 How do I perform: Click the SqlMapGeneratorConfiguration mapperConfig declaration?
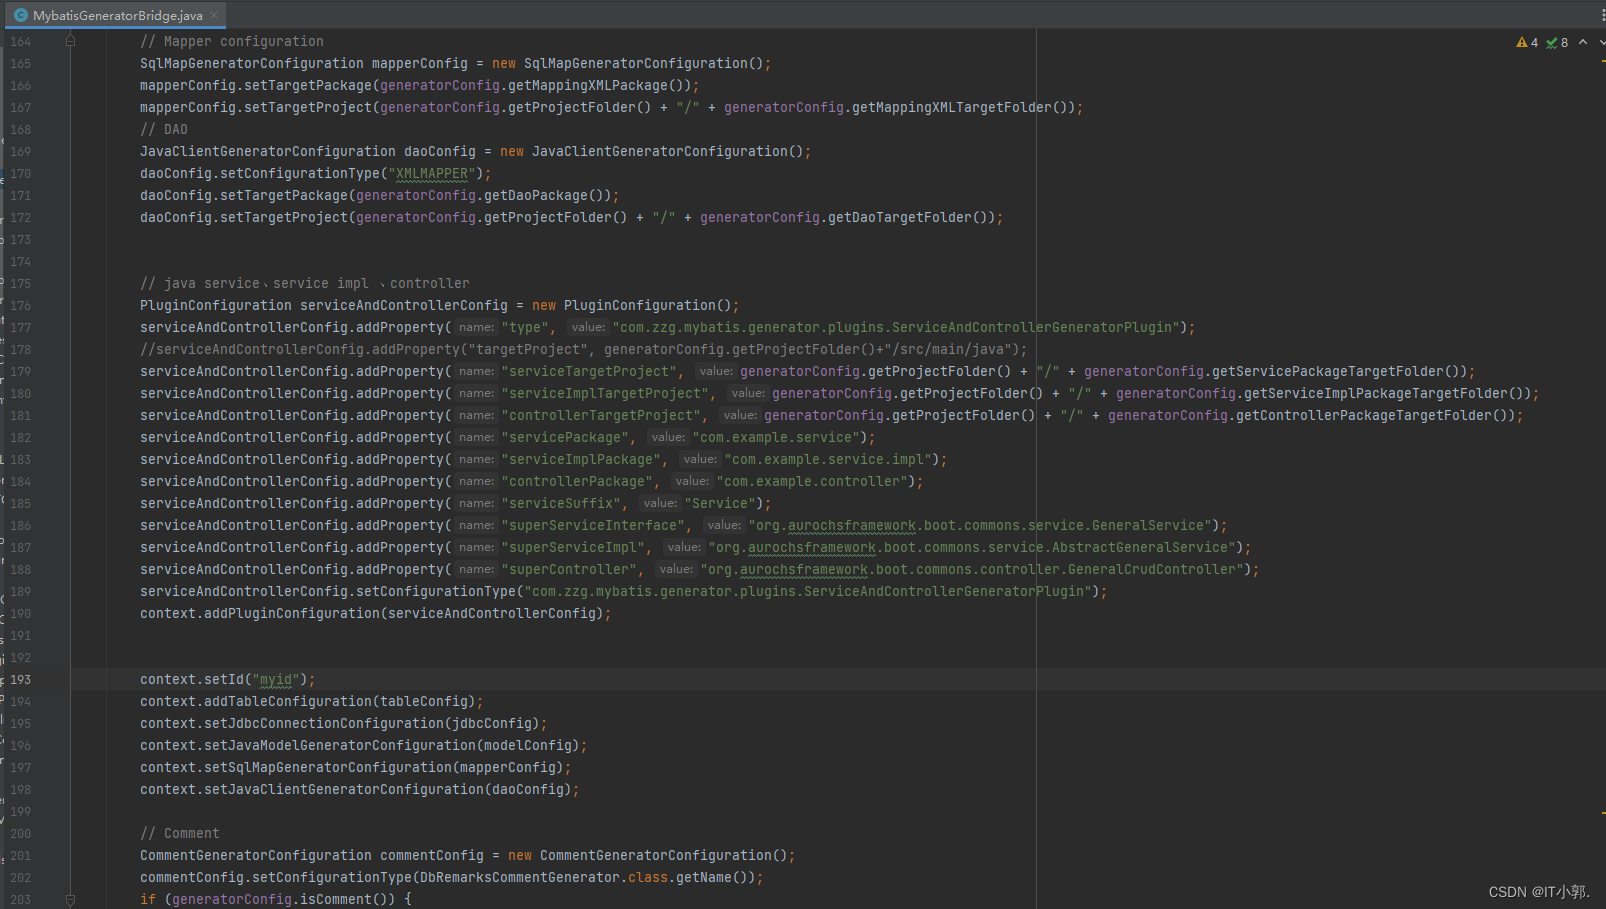coord(303,63)
